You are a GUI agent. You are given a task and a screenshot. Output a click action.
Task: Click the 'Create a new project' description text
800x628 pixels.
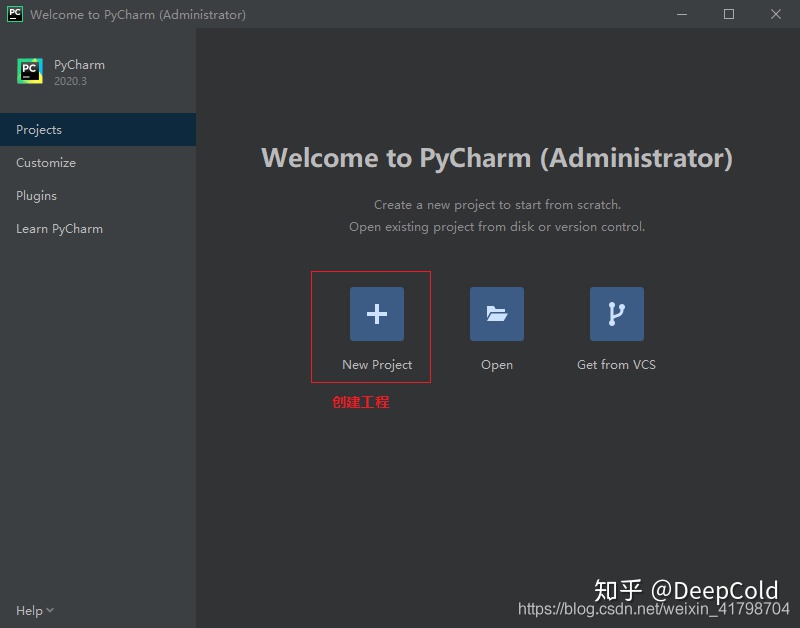point(497,205)
